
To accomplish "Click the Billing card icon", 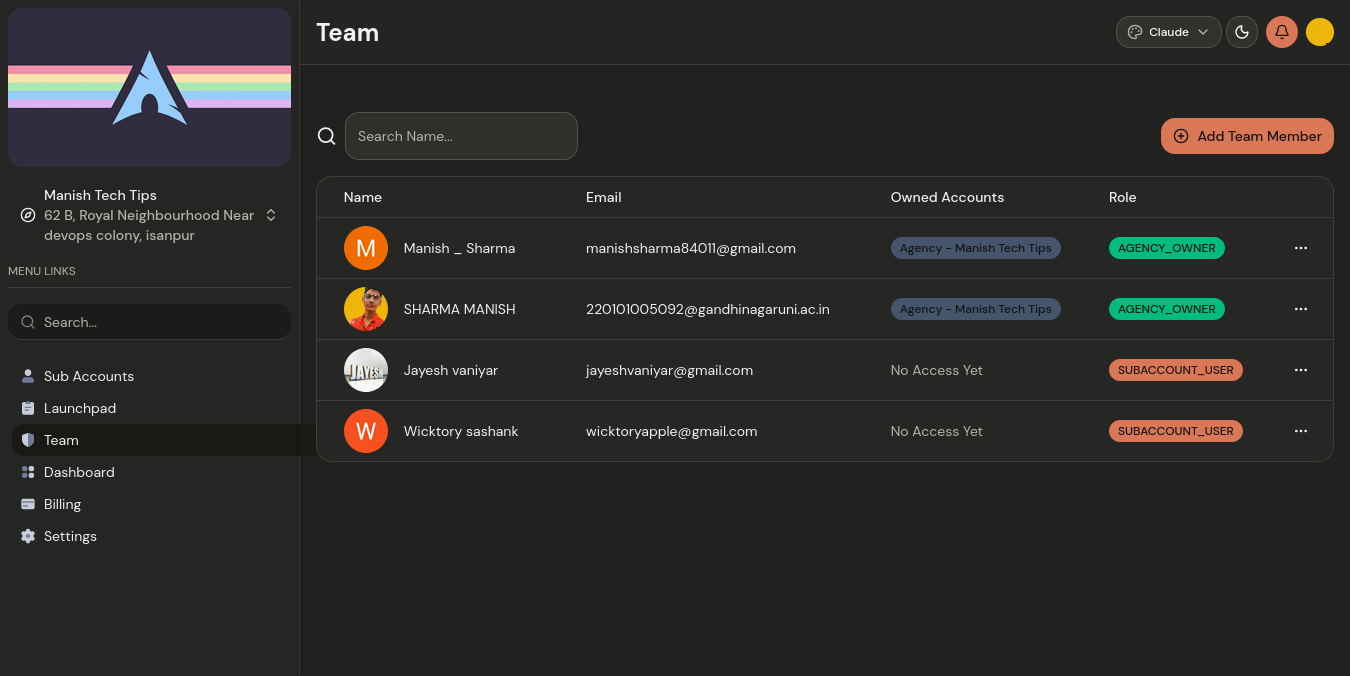I will click(28, 504).
